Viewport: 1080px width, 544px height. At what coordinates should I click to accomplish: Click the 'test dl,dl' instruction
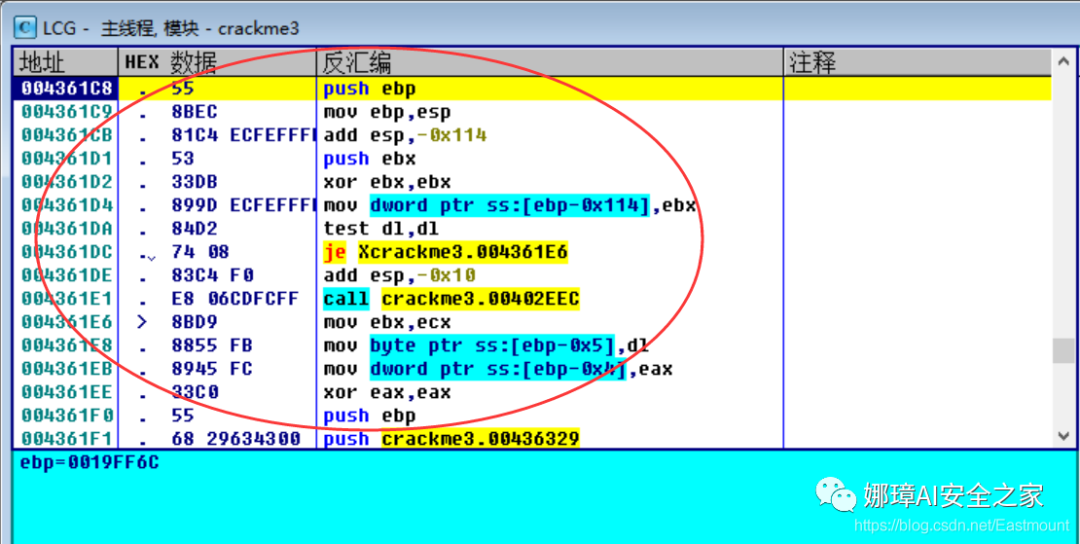tap(381, 229)
